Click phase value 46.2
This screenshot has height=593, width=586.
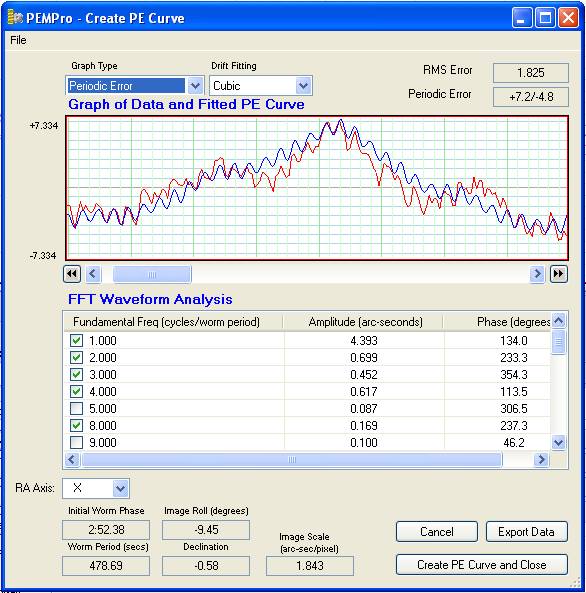pos(514,443)
